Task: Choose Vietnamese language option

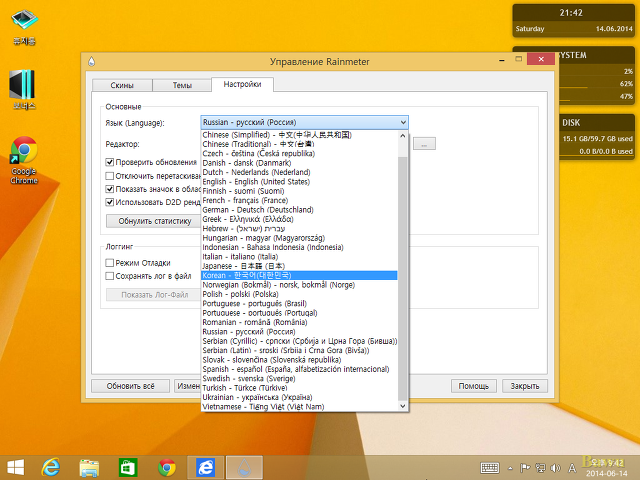Action: click(299, 407)
